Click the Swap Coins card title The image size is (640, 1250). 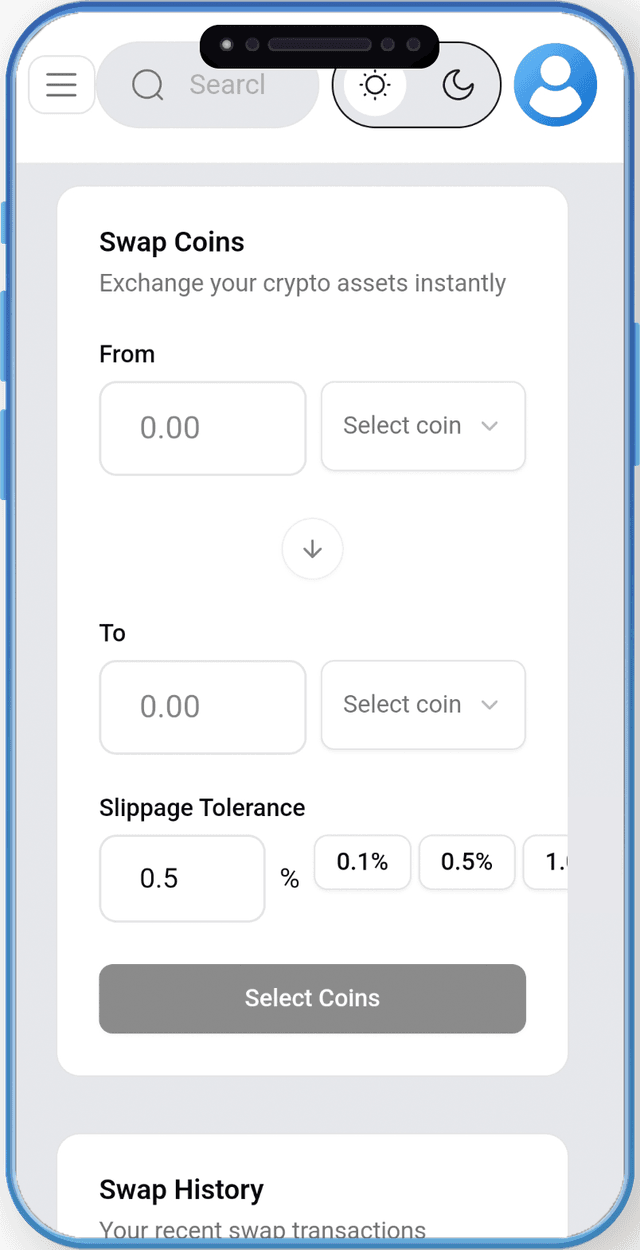(172, 242)
